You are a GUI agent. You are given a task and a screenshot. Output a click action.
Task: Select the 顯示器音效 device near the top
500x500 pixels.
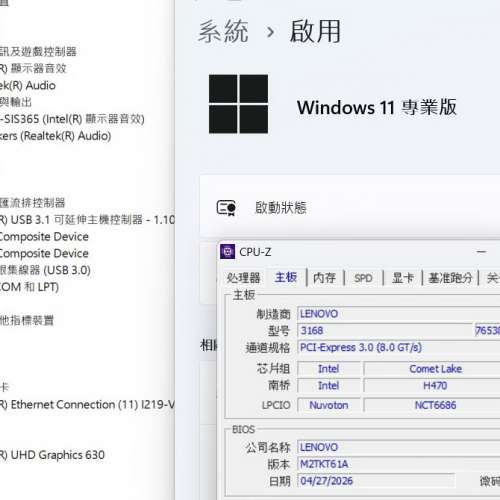click(x=33, y=68)
